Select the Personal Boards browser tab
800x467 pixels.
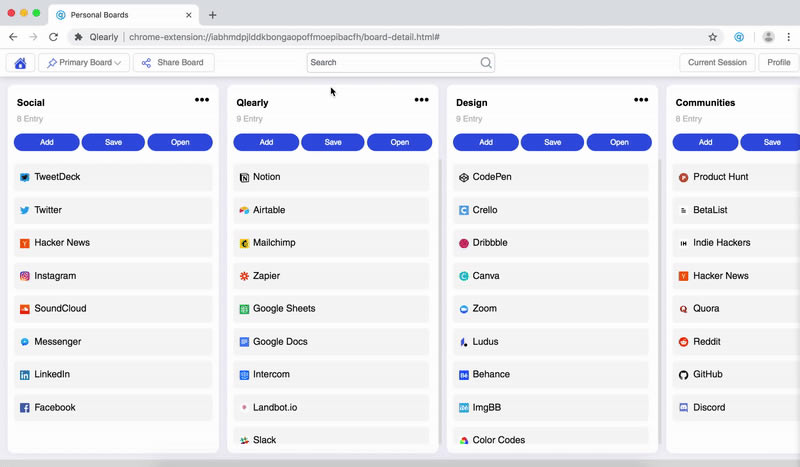[x=122, y=15]
